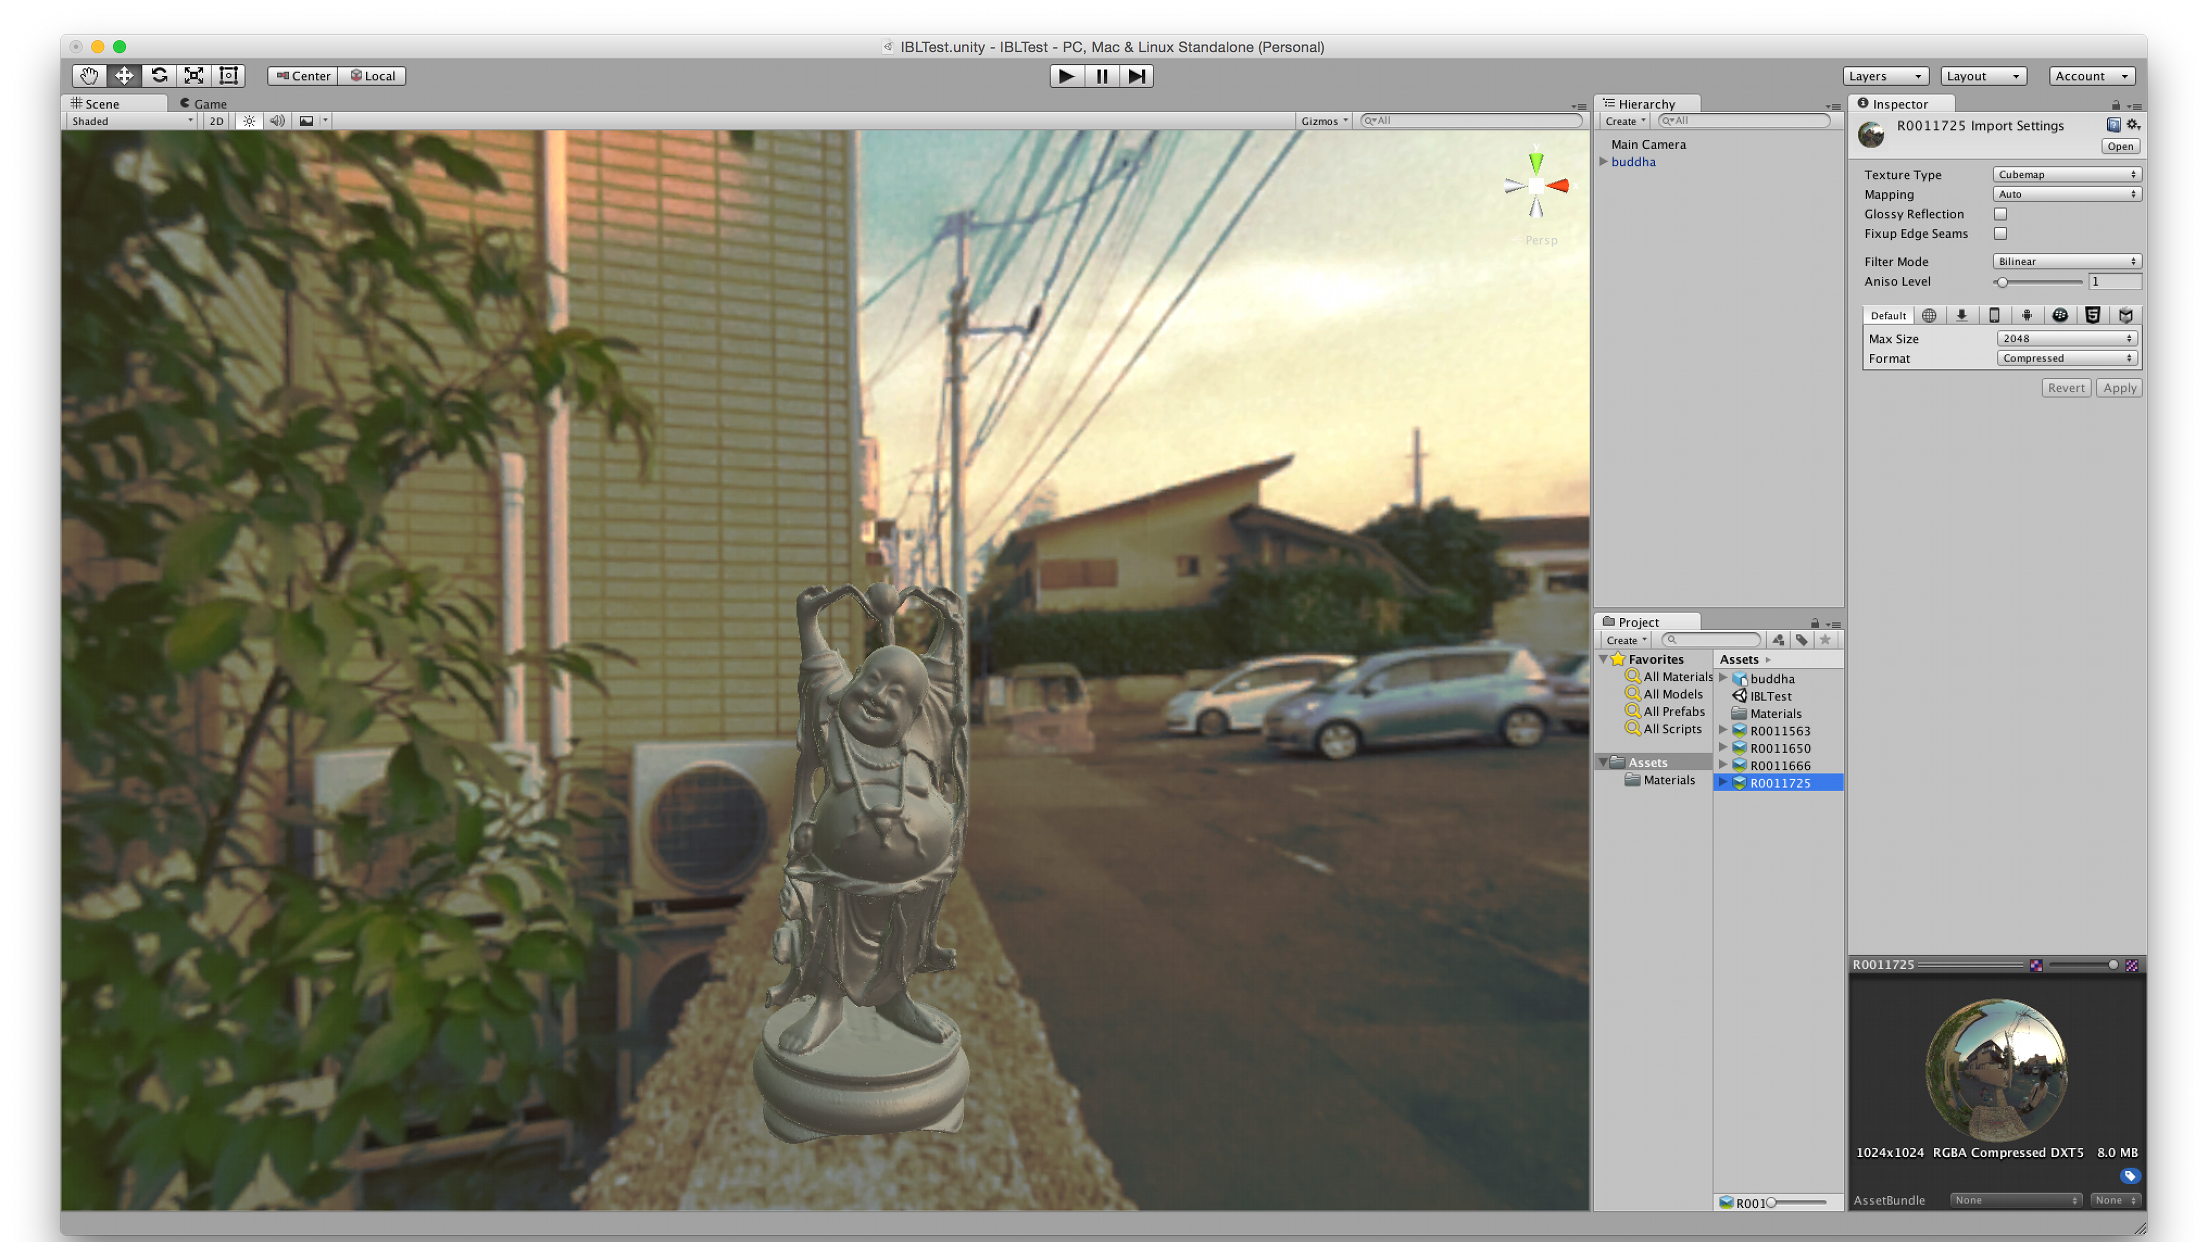Toggle 2D scene view mode
This screenshot has height=1242, width=2208.
pos(216,121)
